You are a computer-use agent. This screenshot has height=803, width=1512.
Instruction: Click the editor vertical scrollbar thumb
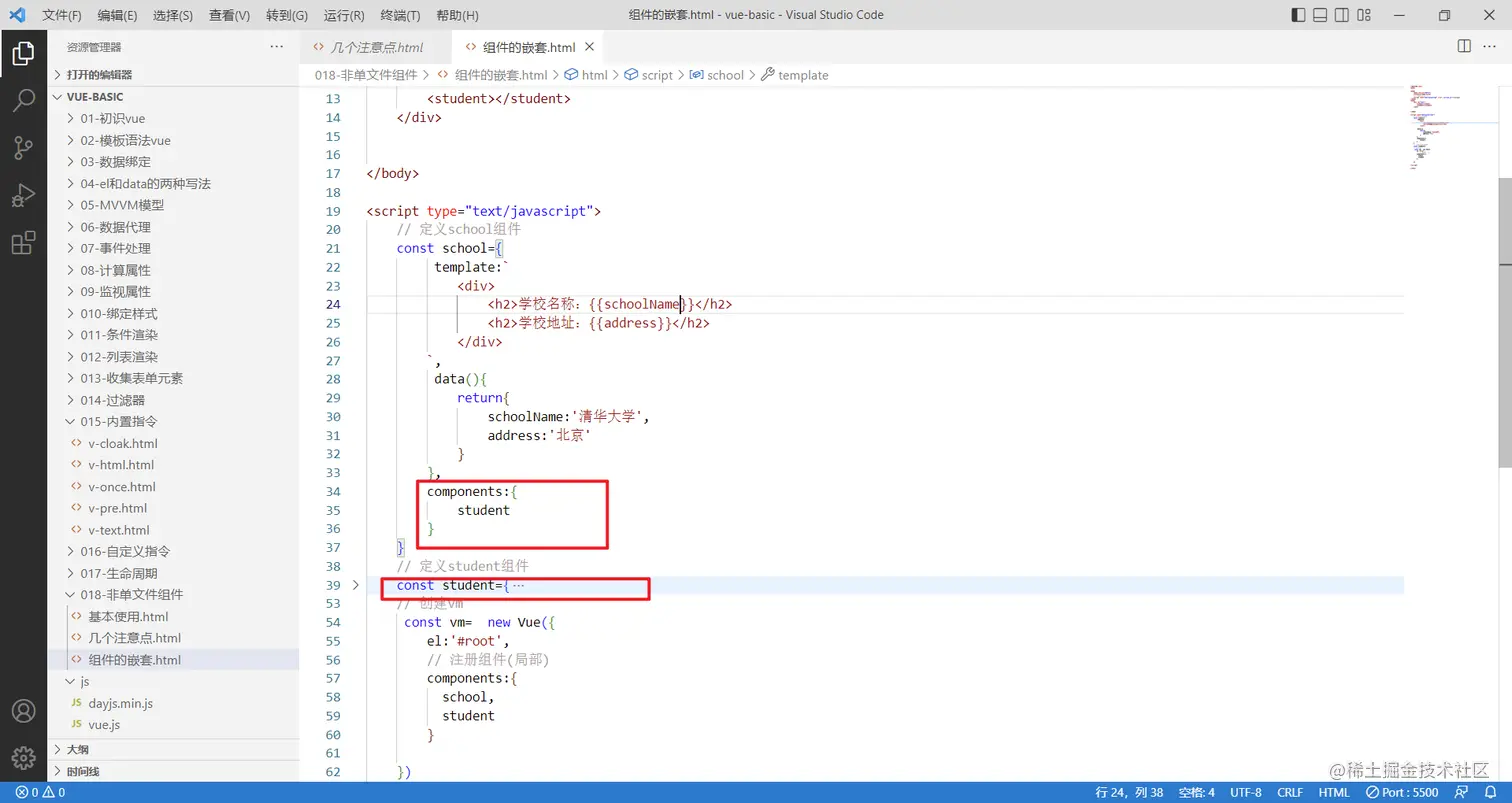coord(1505,323)
